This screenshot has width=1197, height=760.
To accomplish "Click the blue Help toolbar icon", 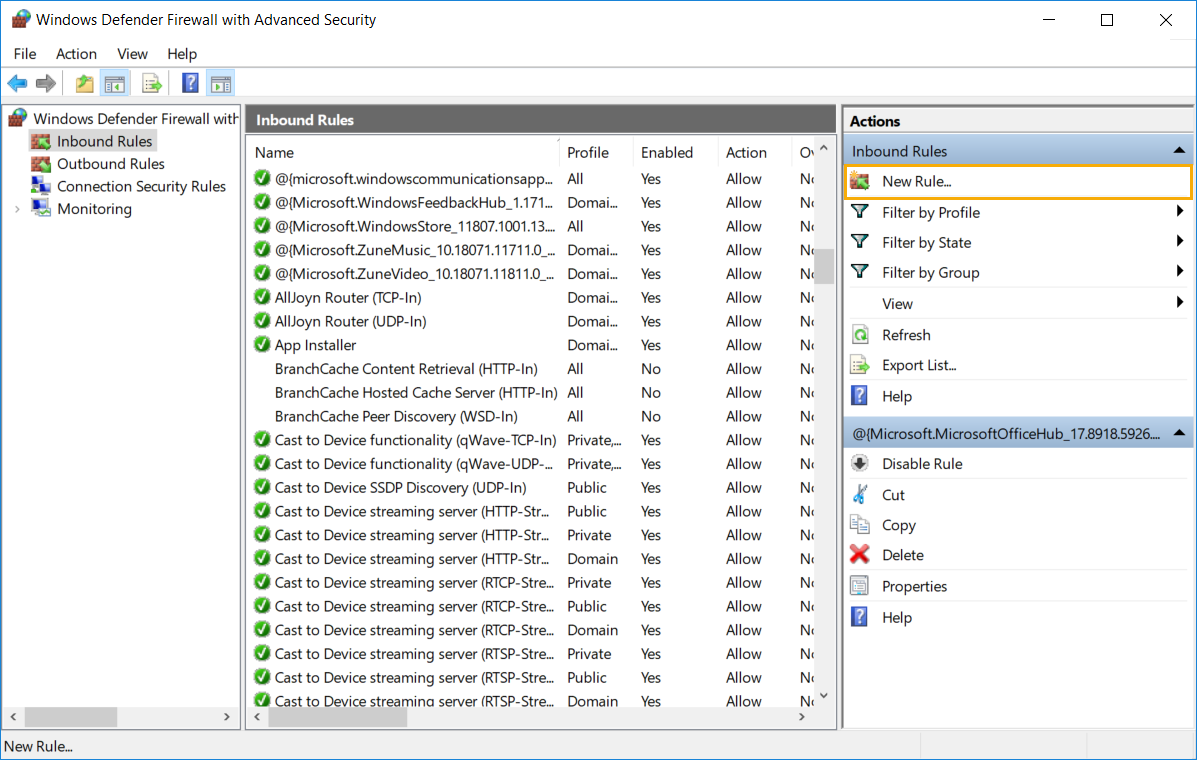I will (x=190, y=83).
